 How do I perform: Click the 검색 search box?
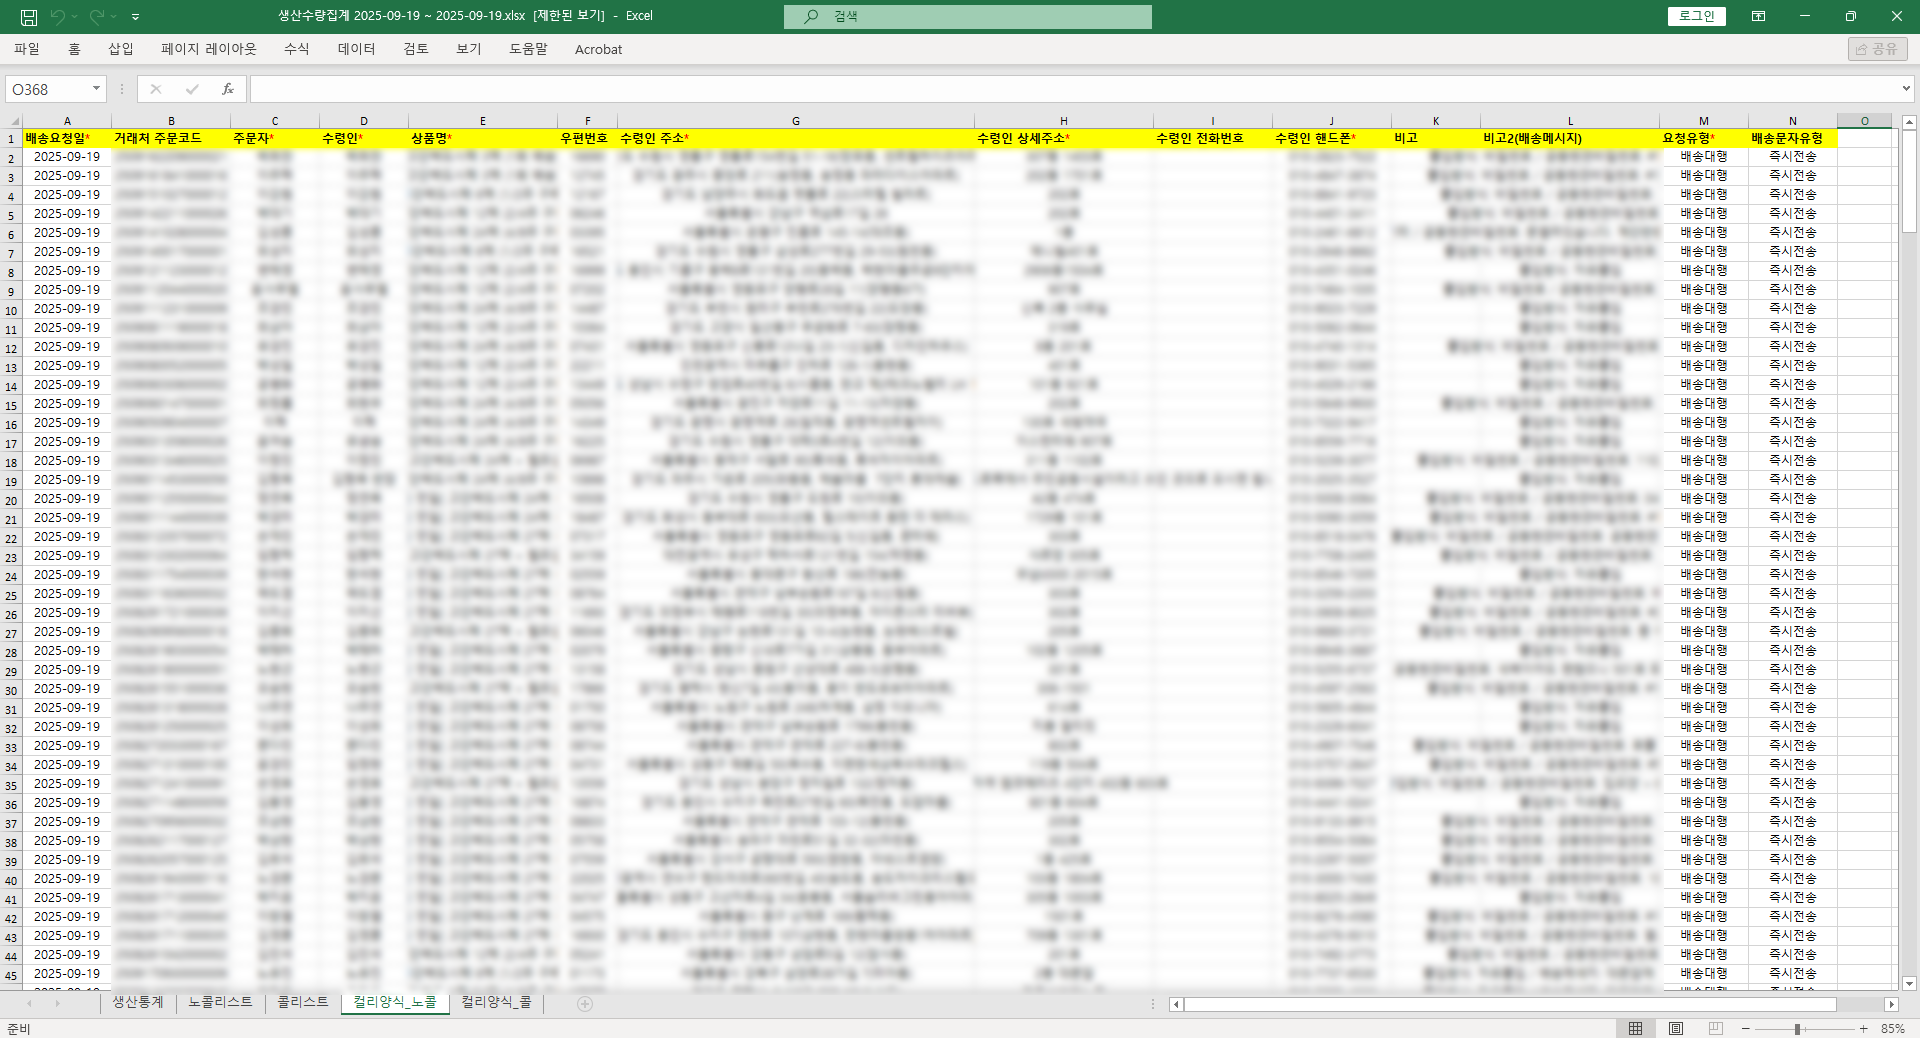(967, 16)
